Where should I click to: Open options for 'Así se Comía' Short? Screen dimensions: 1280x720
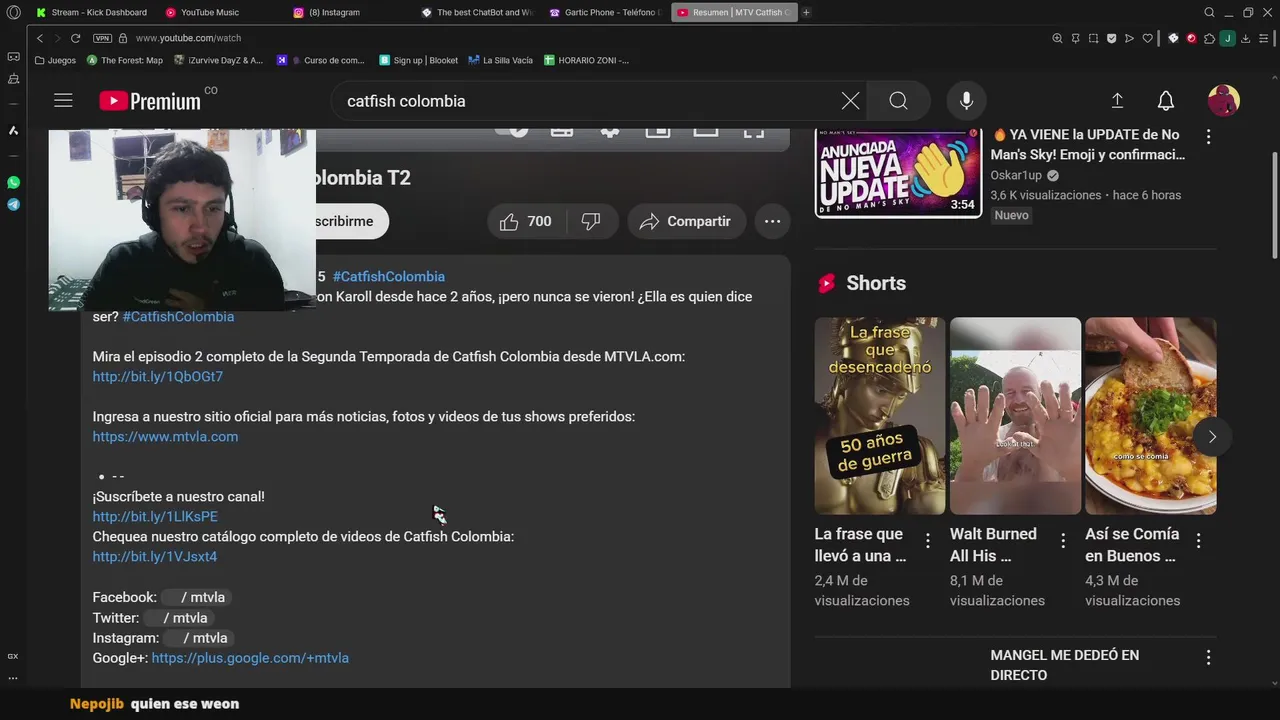click(x=1198, y=541)
